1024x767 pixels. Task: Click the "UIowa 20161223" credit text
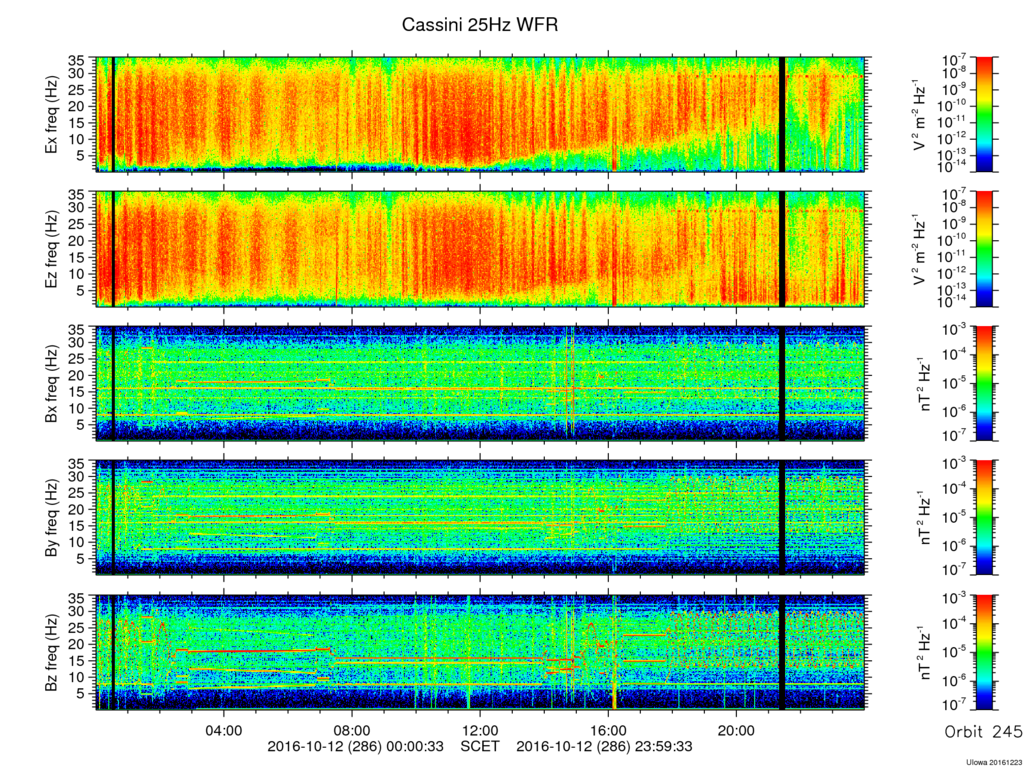(x=994, y=762)
